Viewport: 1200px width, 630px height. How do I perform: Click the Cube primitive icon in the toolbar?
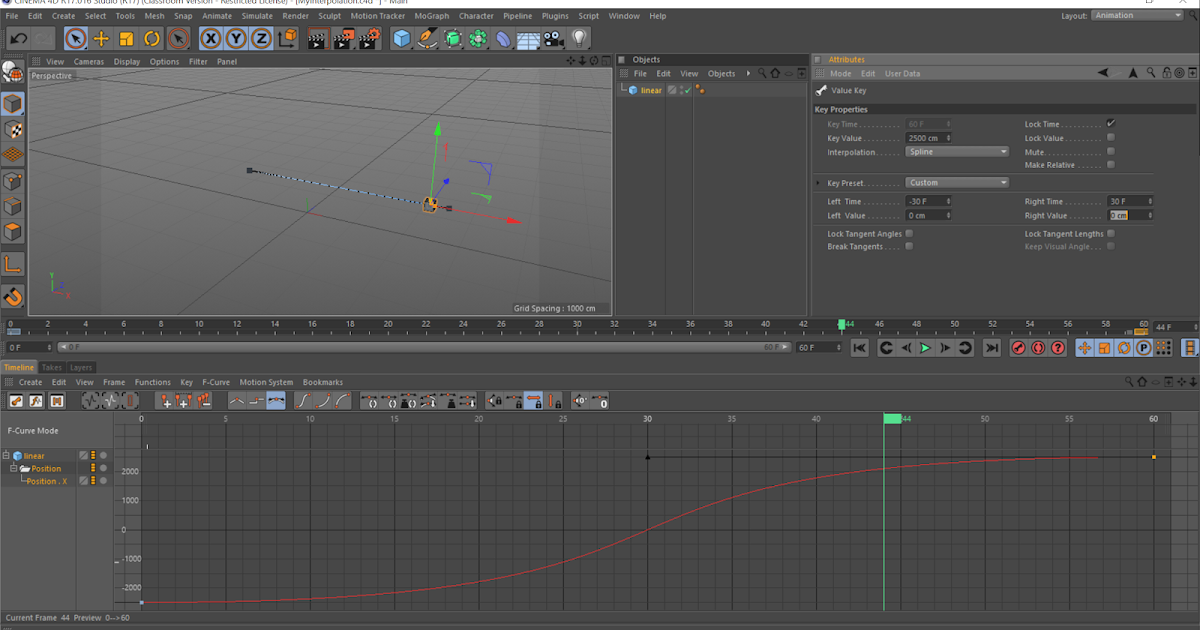(400, 39)
